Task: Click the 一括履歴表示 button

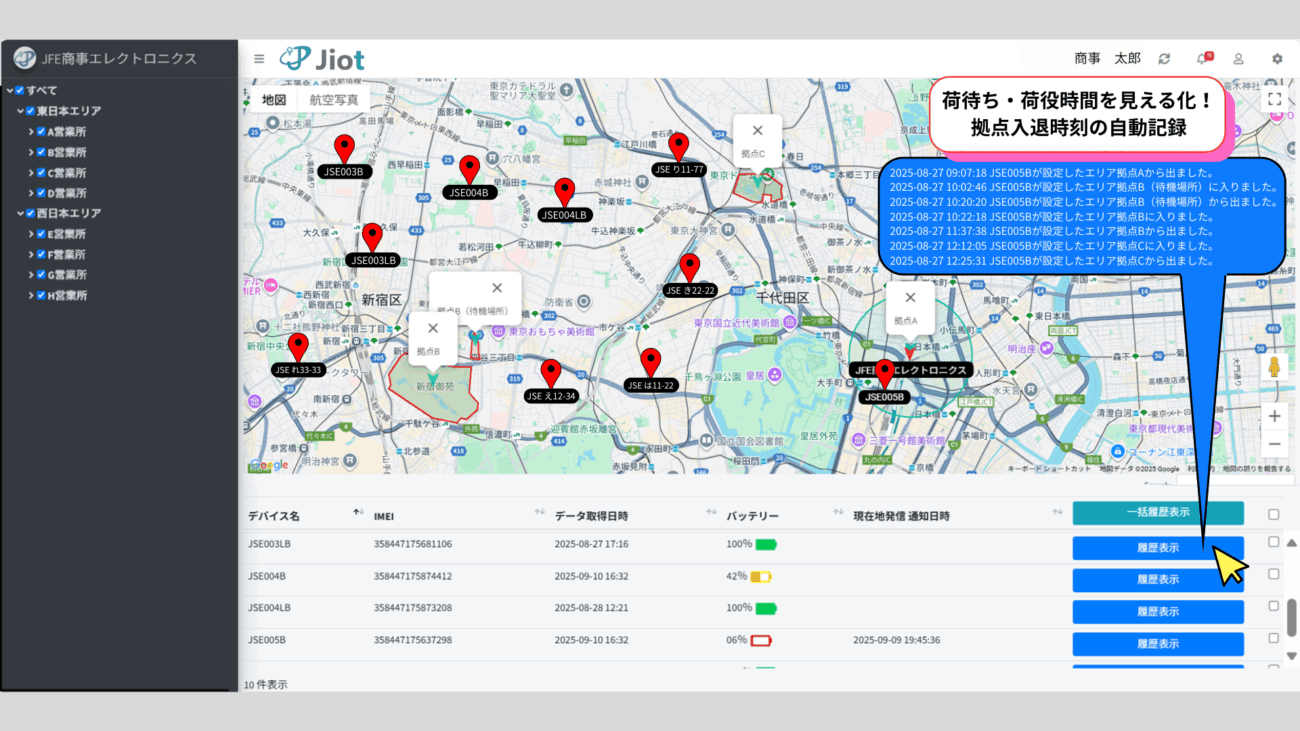Action: [x=1157, y=512]
